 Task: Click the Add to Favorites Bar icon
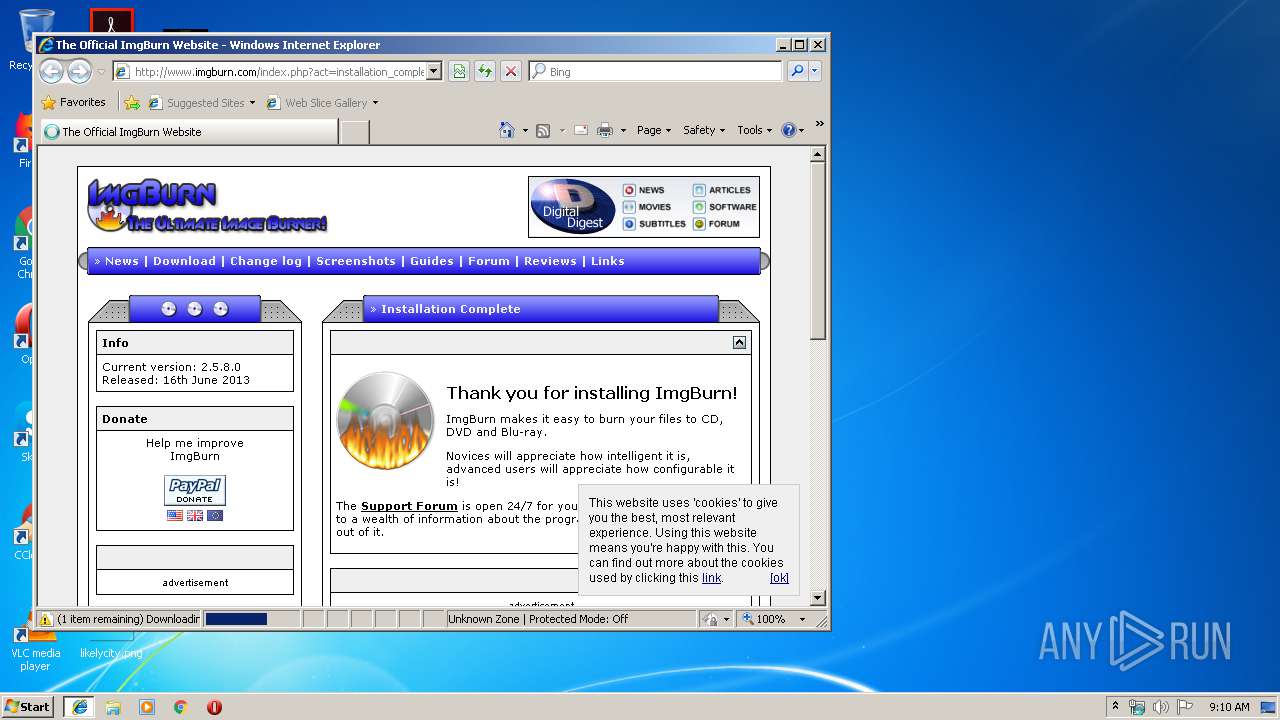point(132,102)
